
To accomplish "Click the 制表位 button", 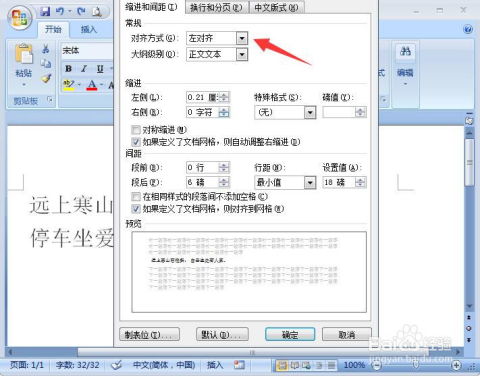I will tap(149, 335).
